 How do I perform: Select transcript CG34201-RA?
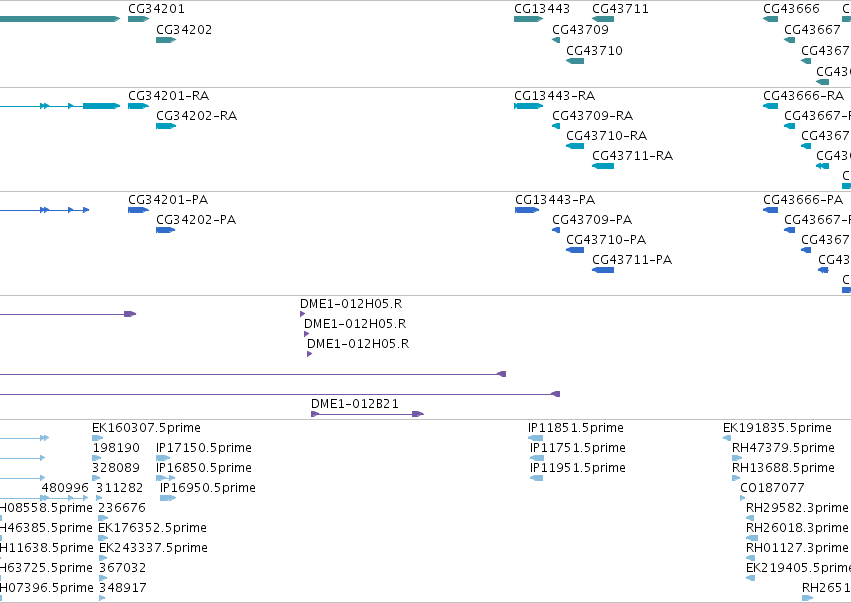pos(138,106)
